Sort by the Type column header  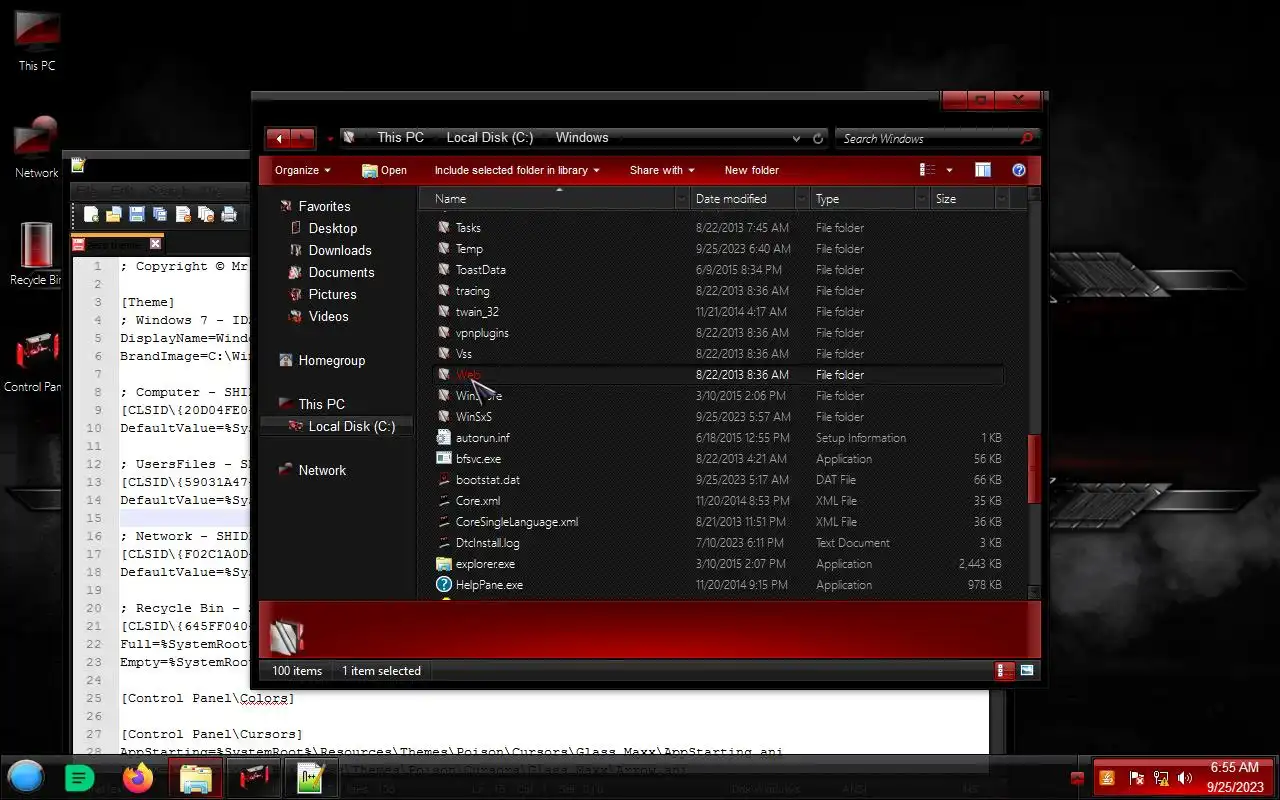tap(827, 199)
